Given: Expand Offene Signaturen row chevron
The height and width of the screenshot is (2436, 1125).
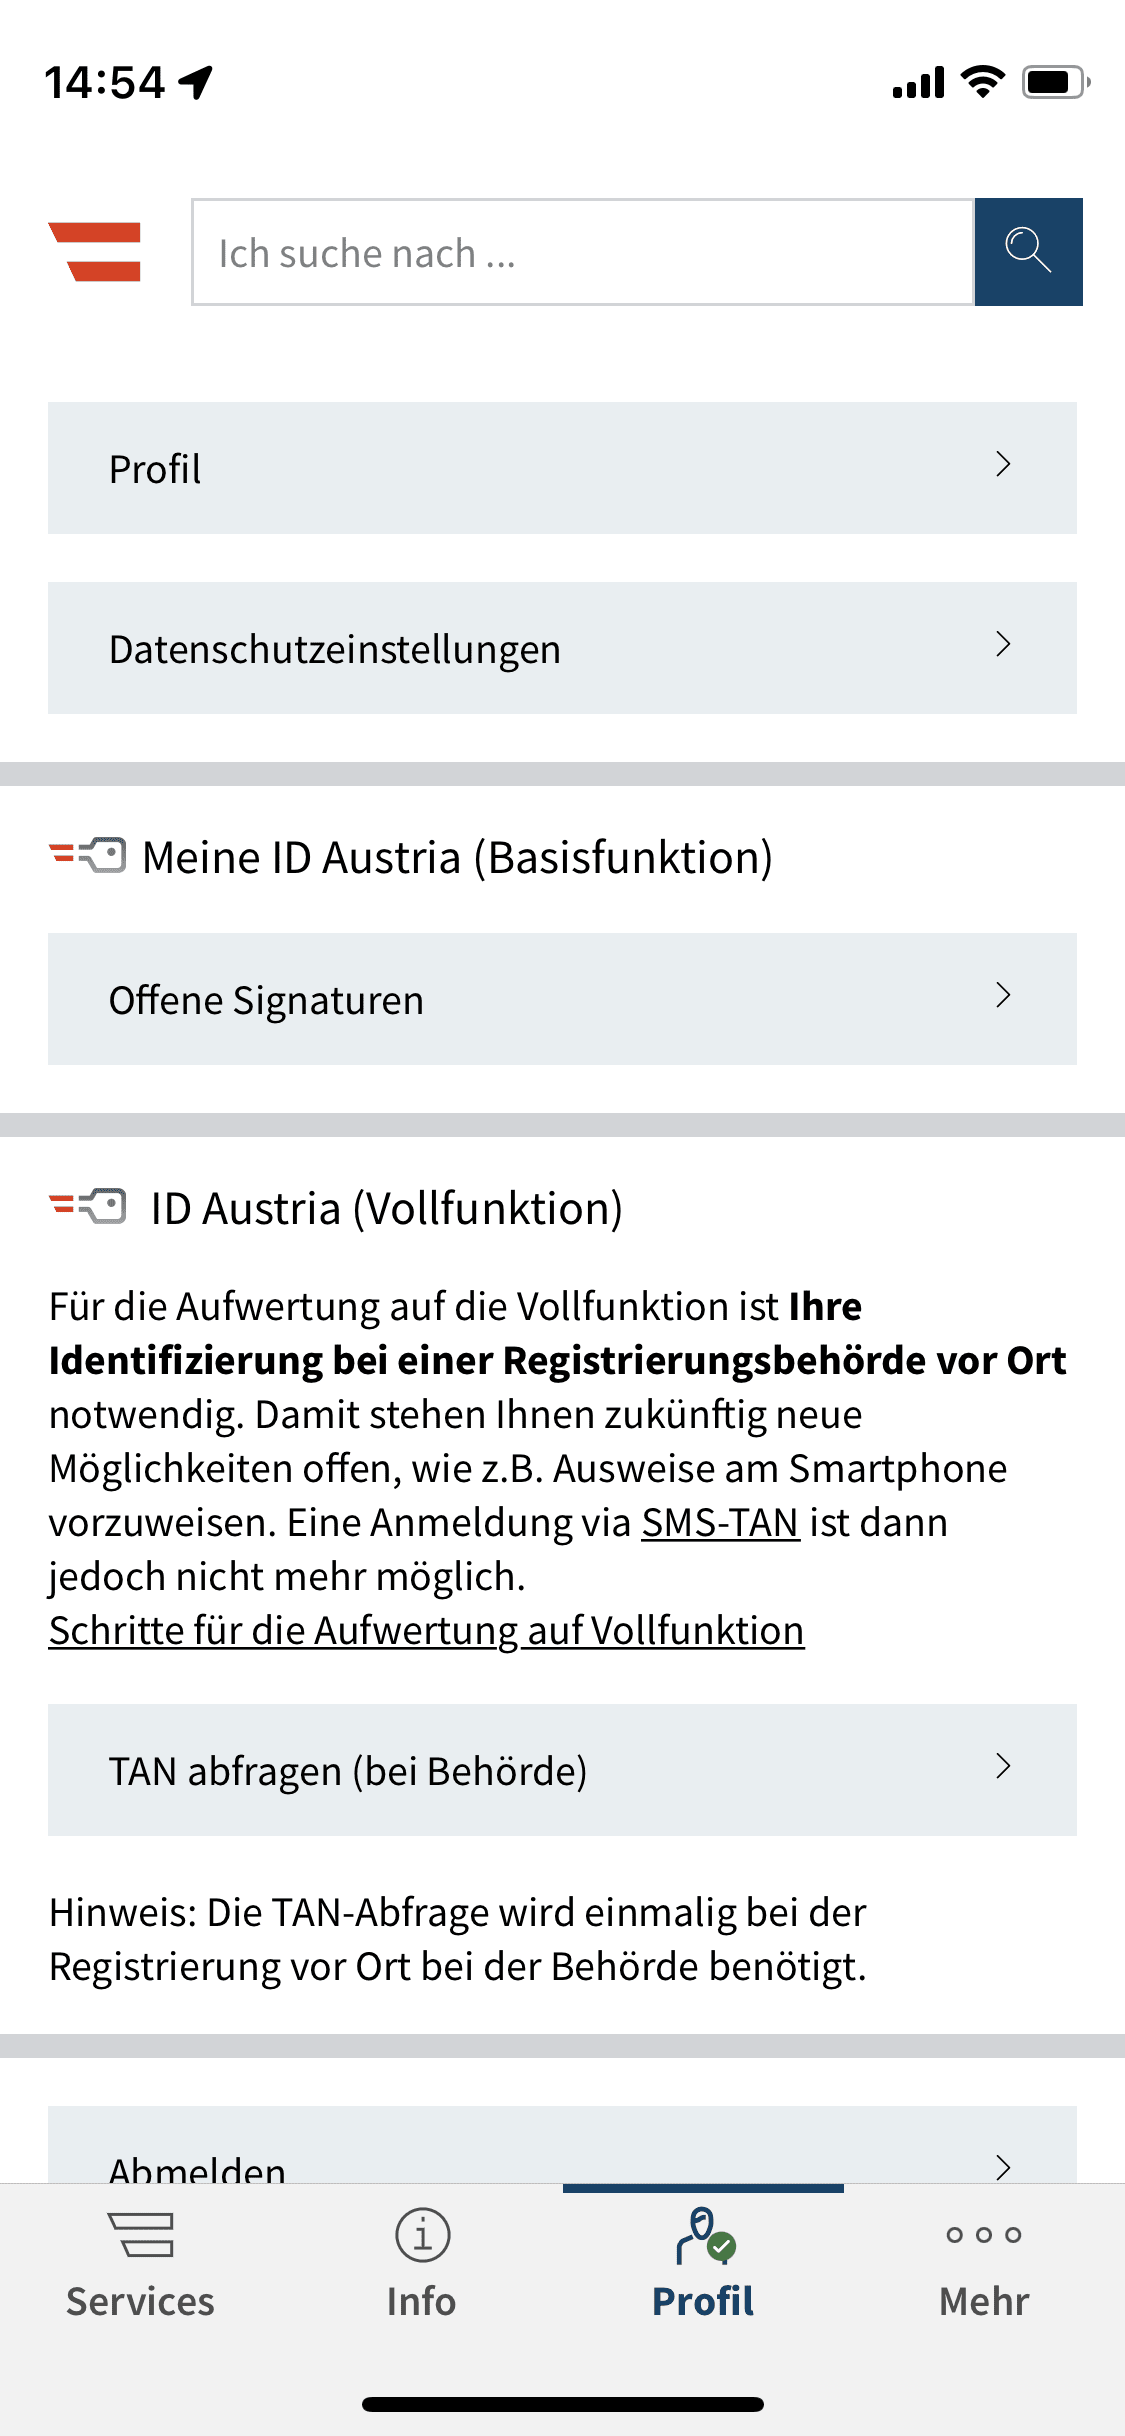Looking at the screenshot, I should (x=1003, y=996).
